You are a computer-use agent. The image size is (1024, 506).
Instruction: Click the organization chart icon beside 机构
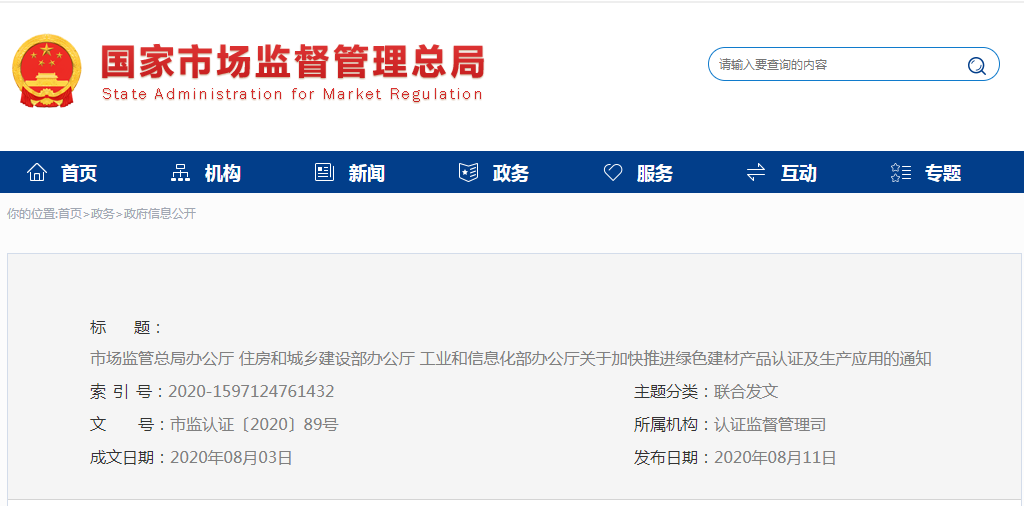point(180,173)
